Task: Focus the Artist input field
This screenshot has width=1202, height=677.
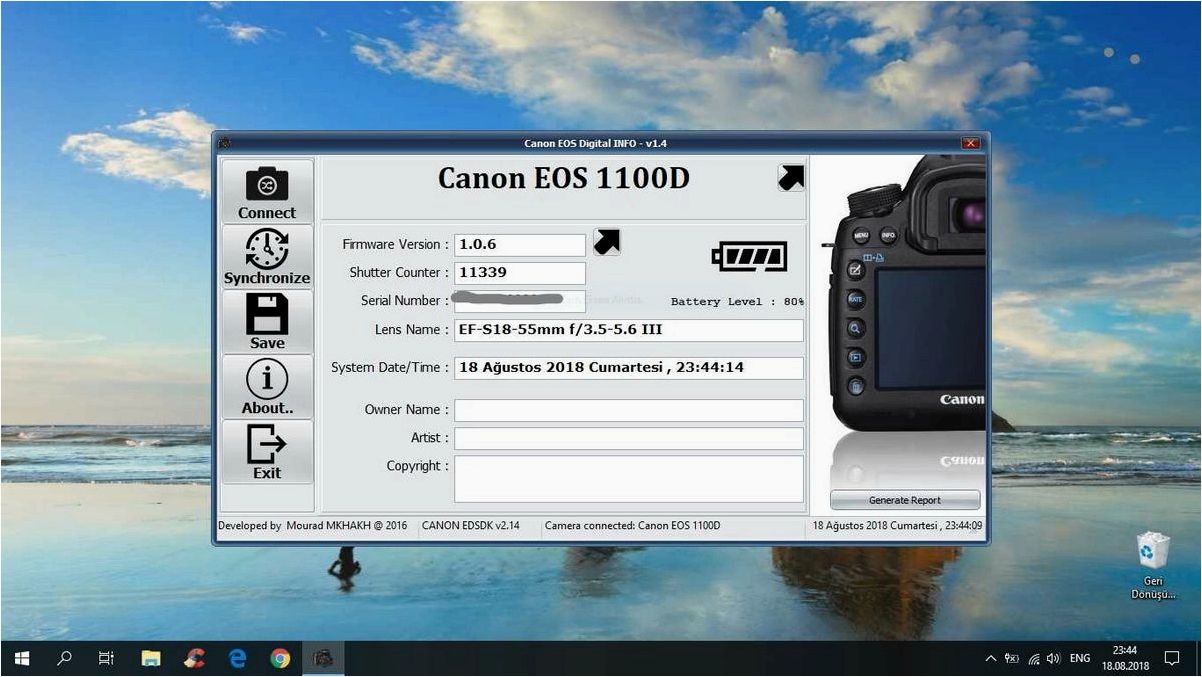Action: click(x=629, y=438)
